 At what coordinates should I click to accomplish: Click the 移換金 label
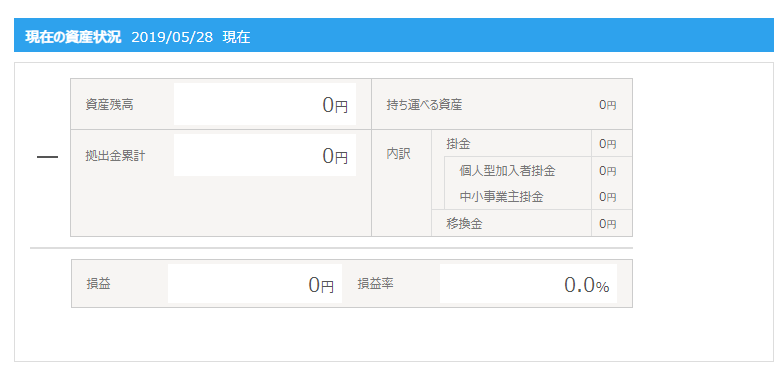pyautogui.click(x=464, y=224)
